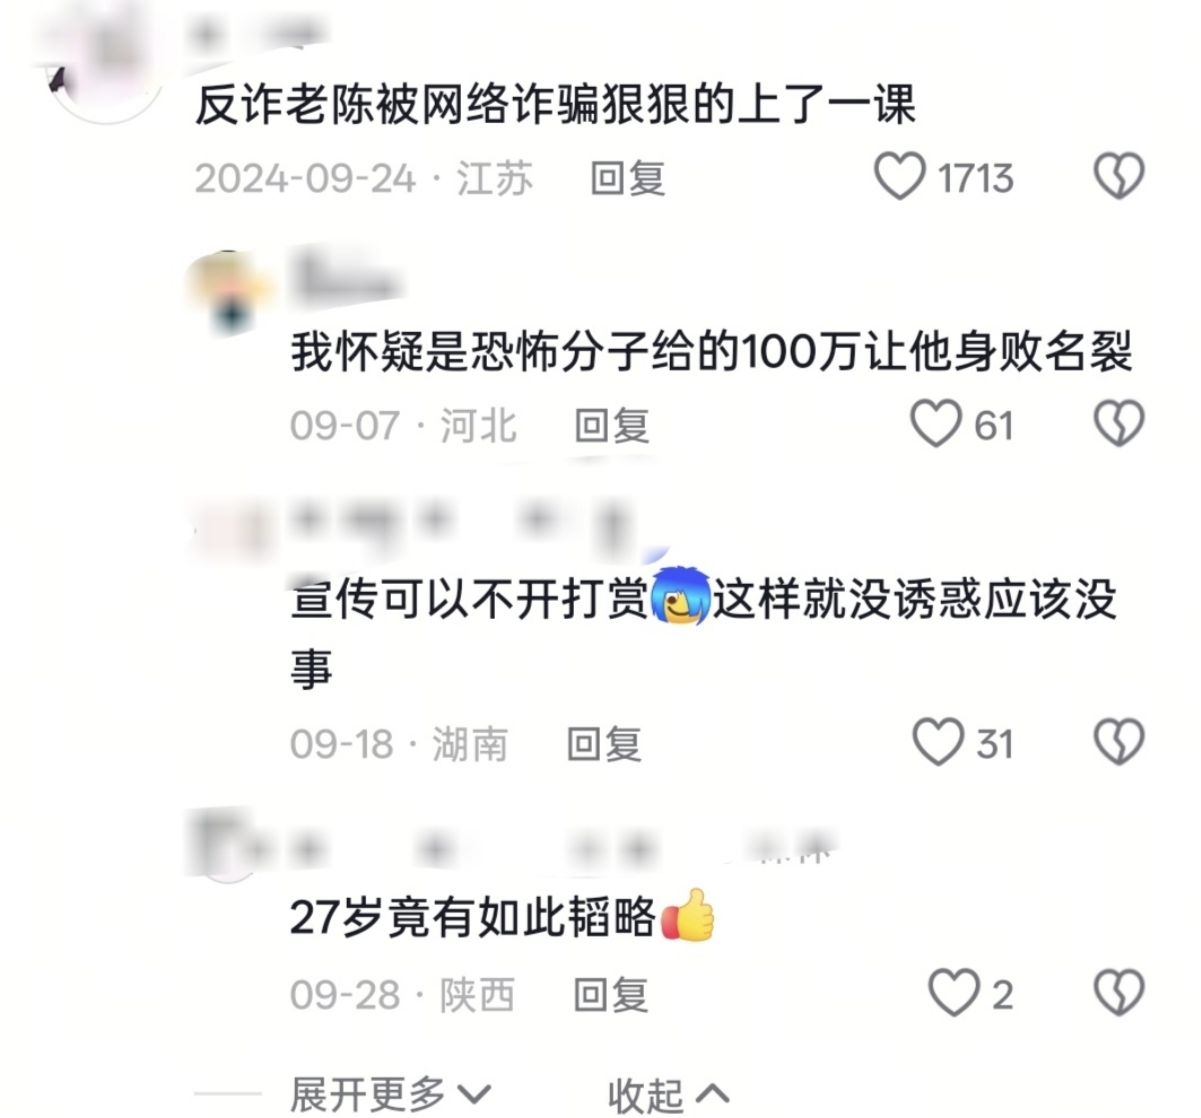The width and height of the screenshot is (1201, 1118).
Task: Reply to the 河北 comment via 回复
Action: (611, 426)
